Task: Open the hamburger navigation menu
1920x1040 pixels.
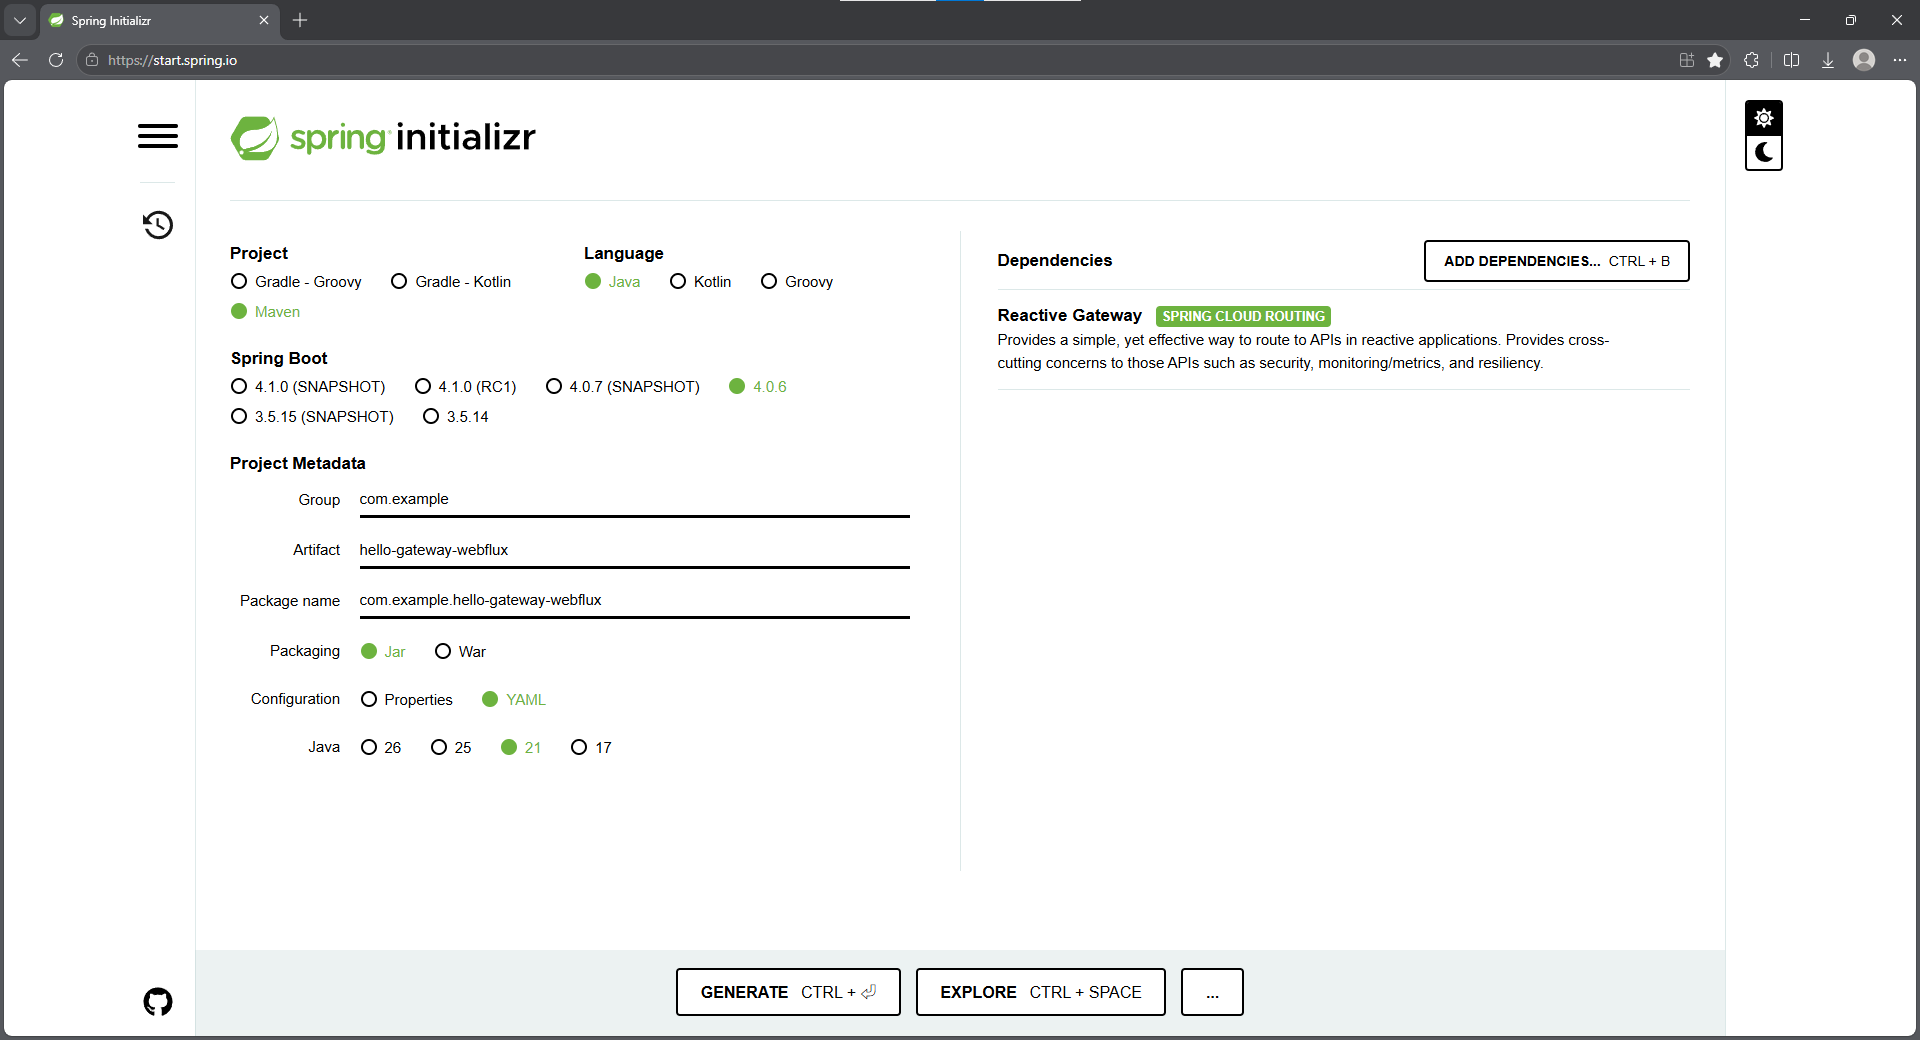Action: click(x=158, y=136)
